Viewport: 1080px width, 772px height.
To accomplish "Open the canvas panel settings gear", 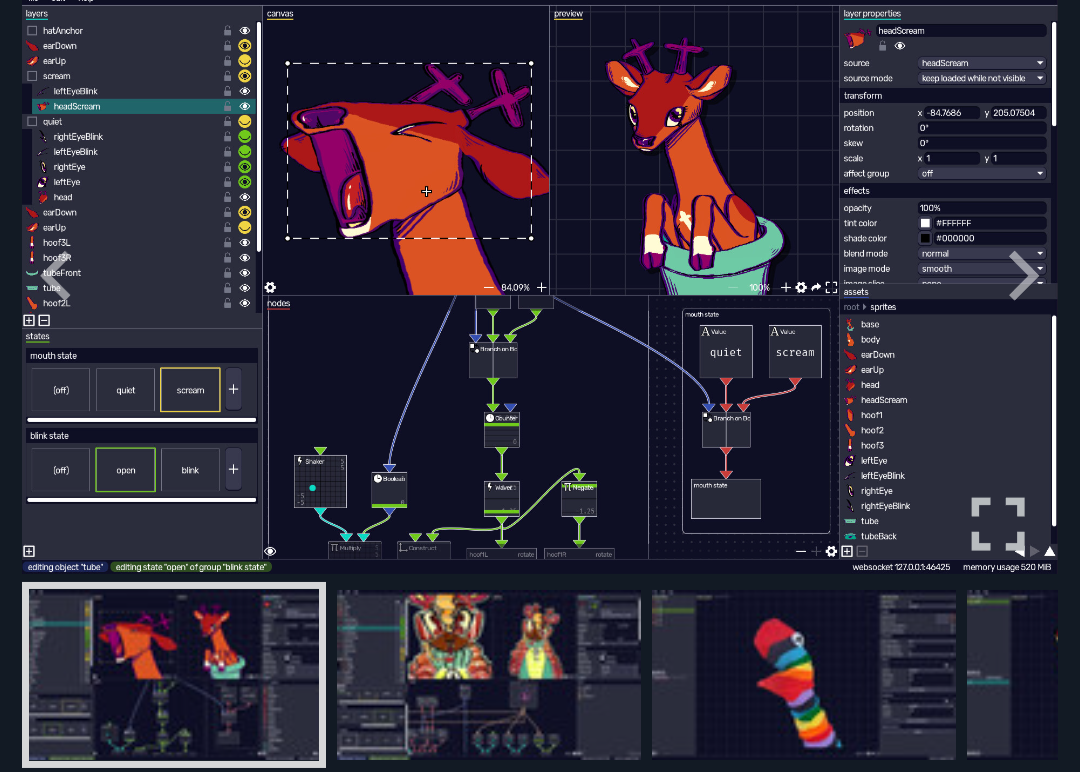I will pos(270,287).
